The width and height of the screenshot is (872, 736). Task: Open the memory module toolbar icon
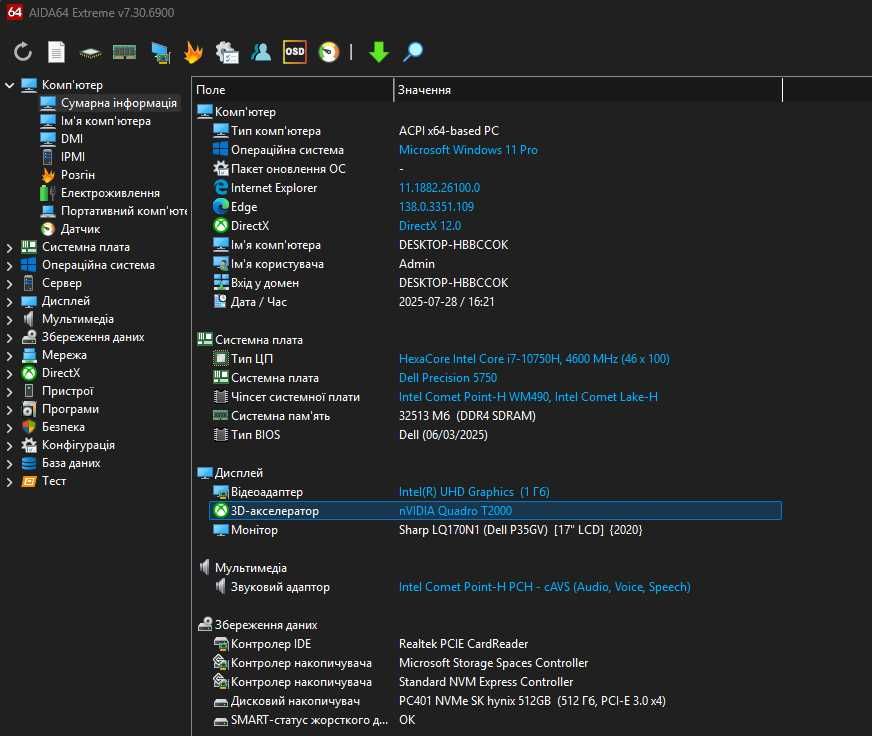coord(125,52)
